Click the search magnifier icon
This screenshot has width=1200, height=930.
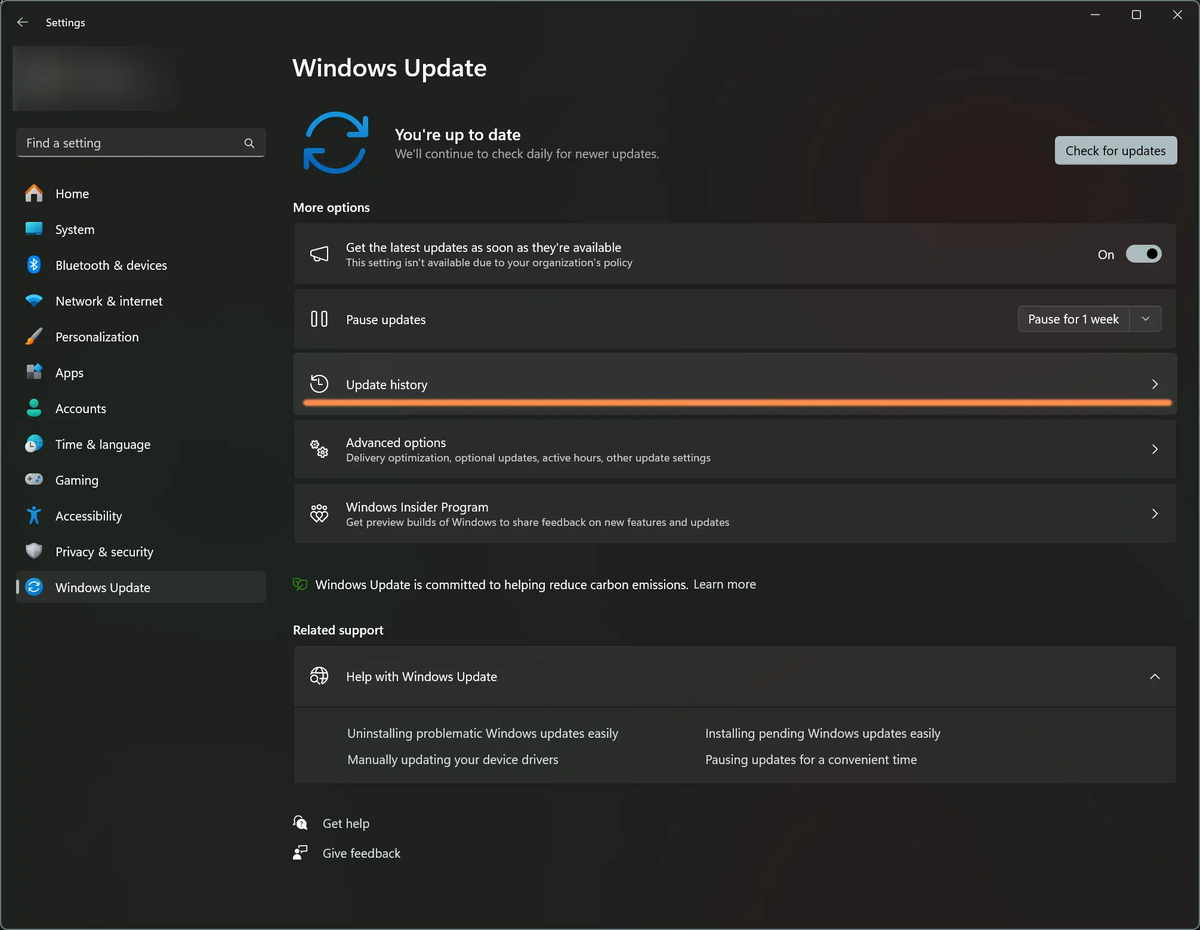coord(249,143)
